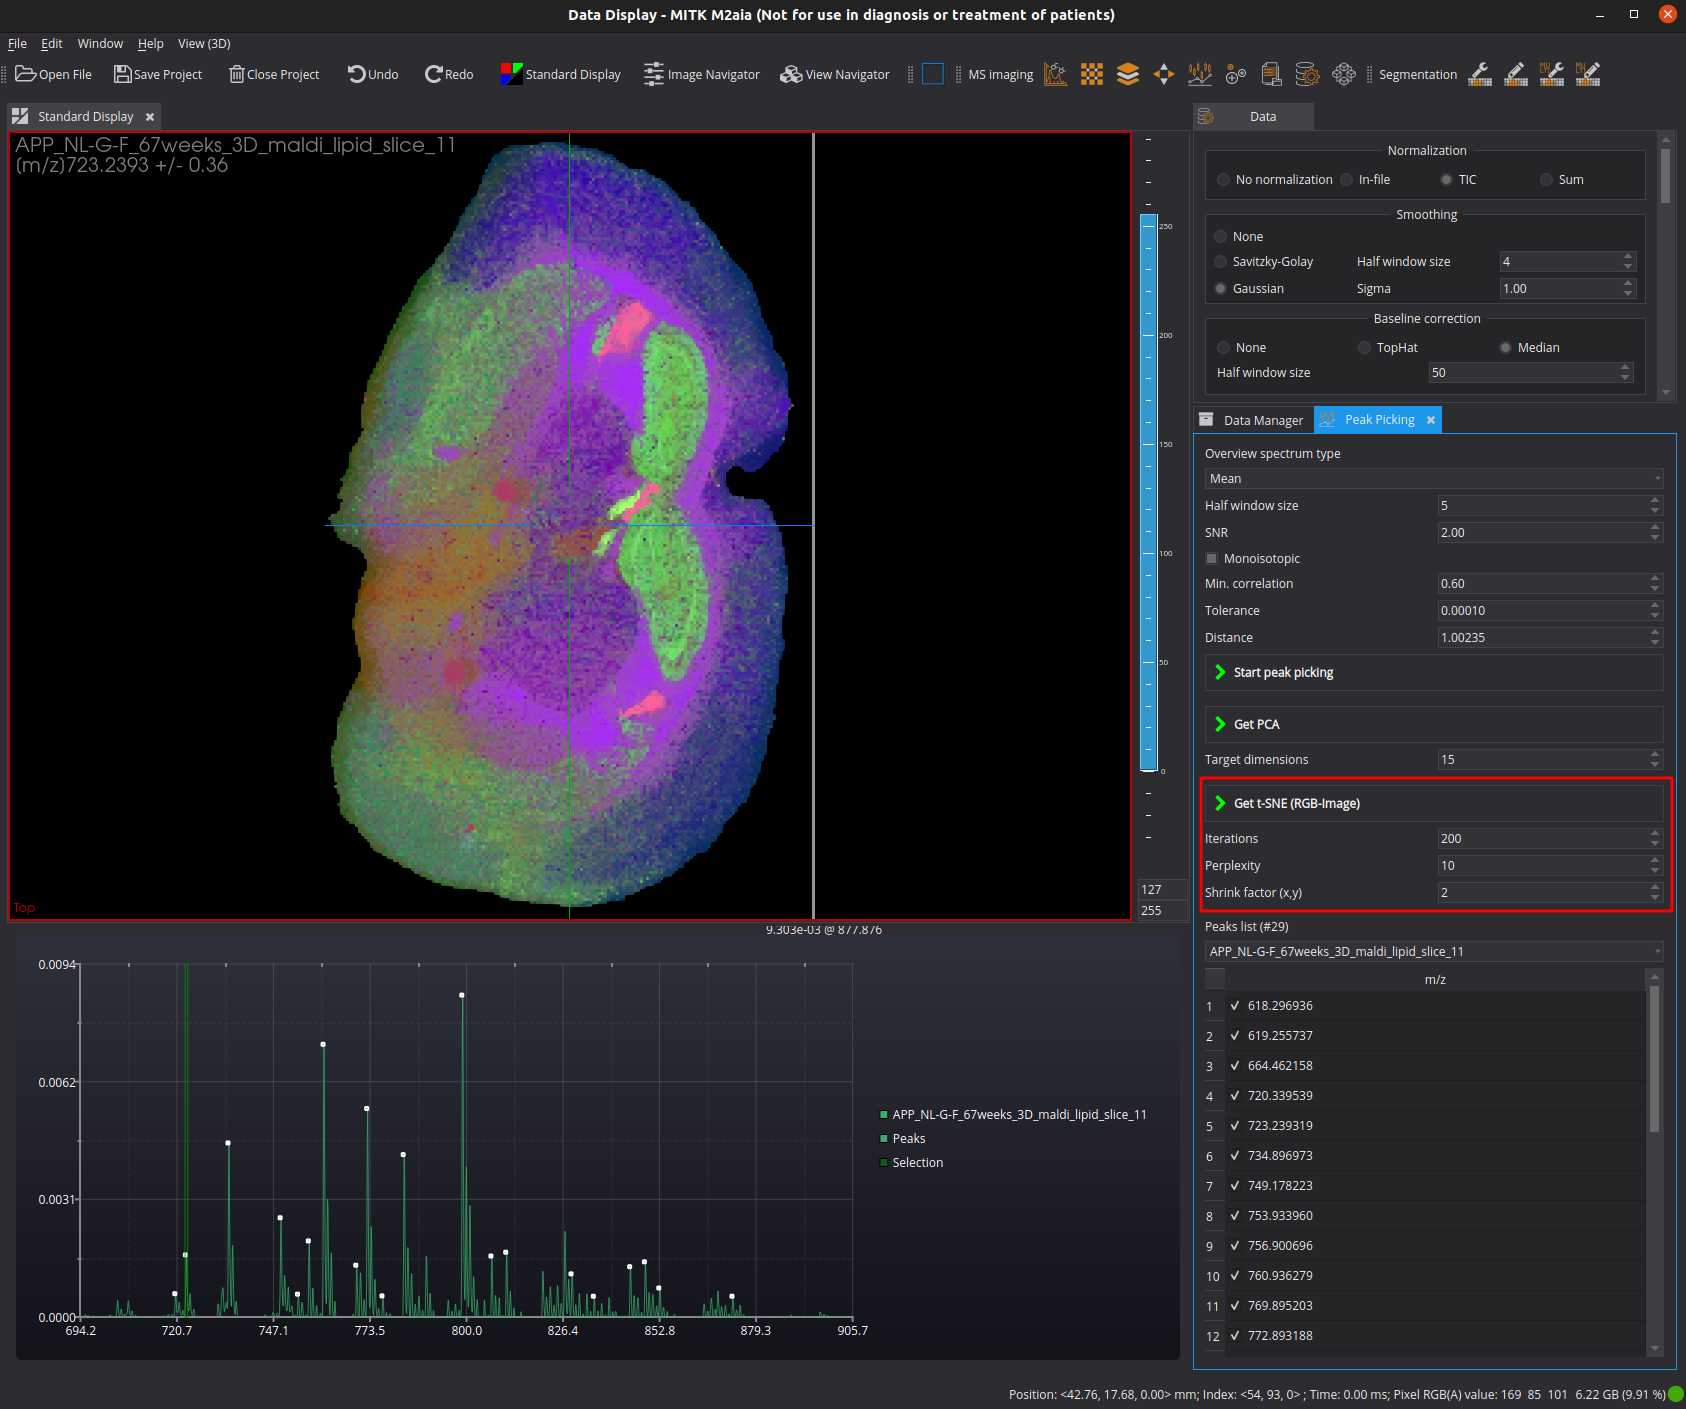
Task: Click the blue square layout icon in toolbar
Action: click(x=933, y=74)
